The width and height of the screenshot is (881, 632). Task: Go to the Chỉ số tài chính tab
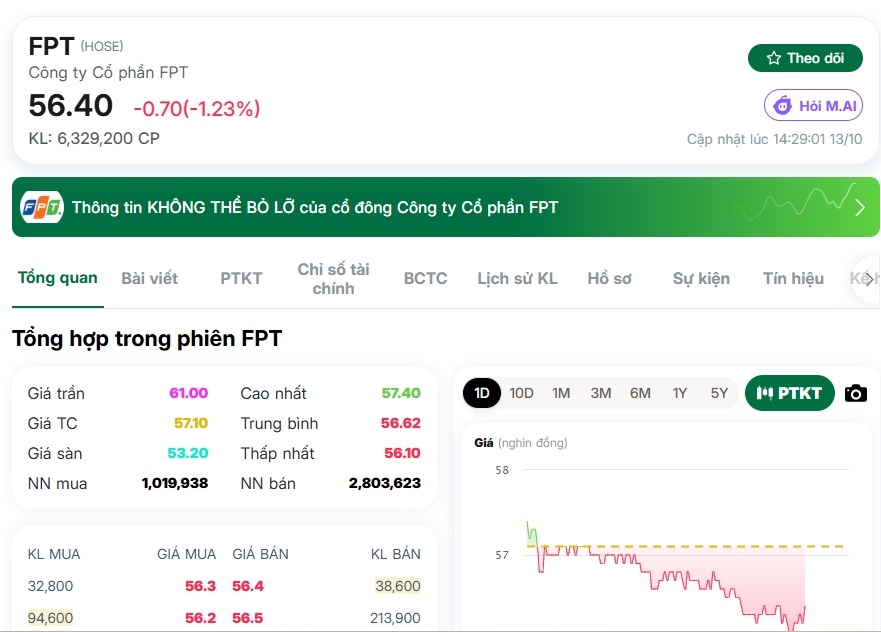333,279
